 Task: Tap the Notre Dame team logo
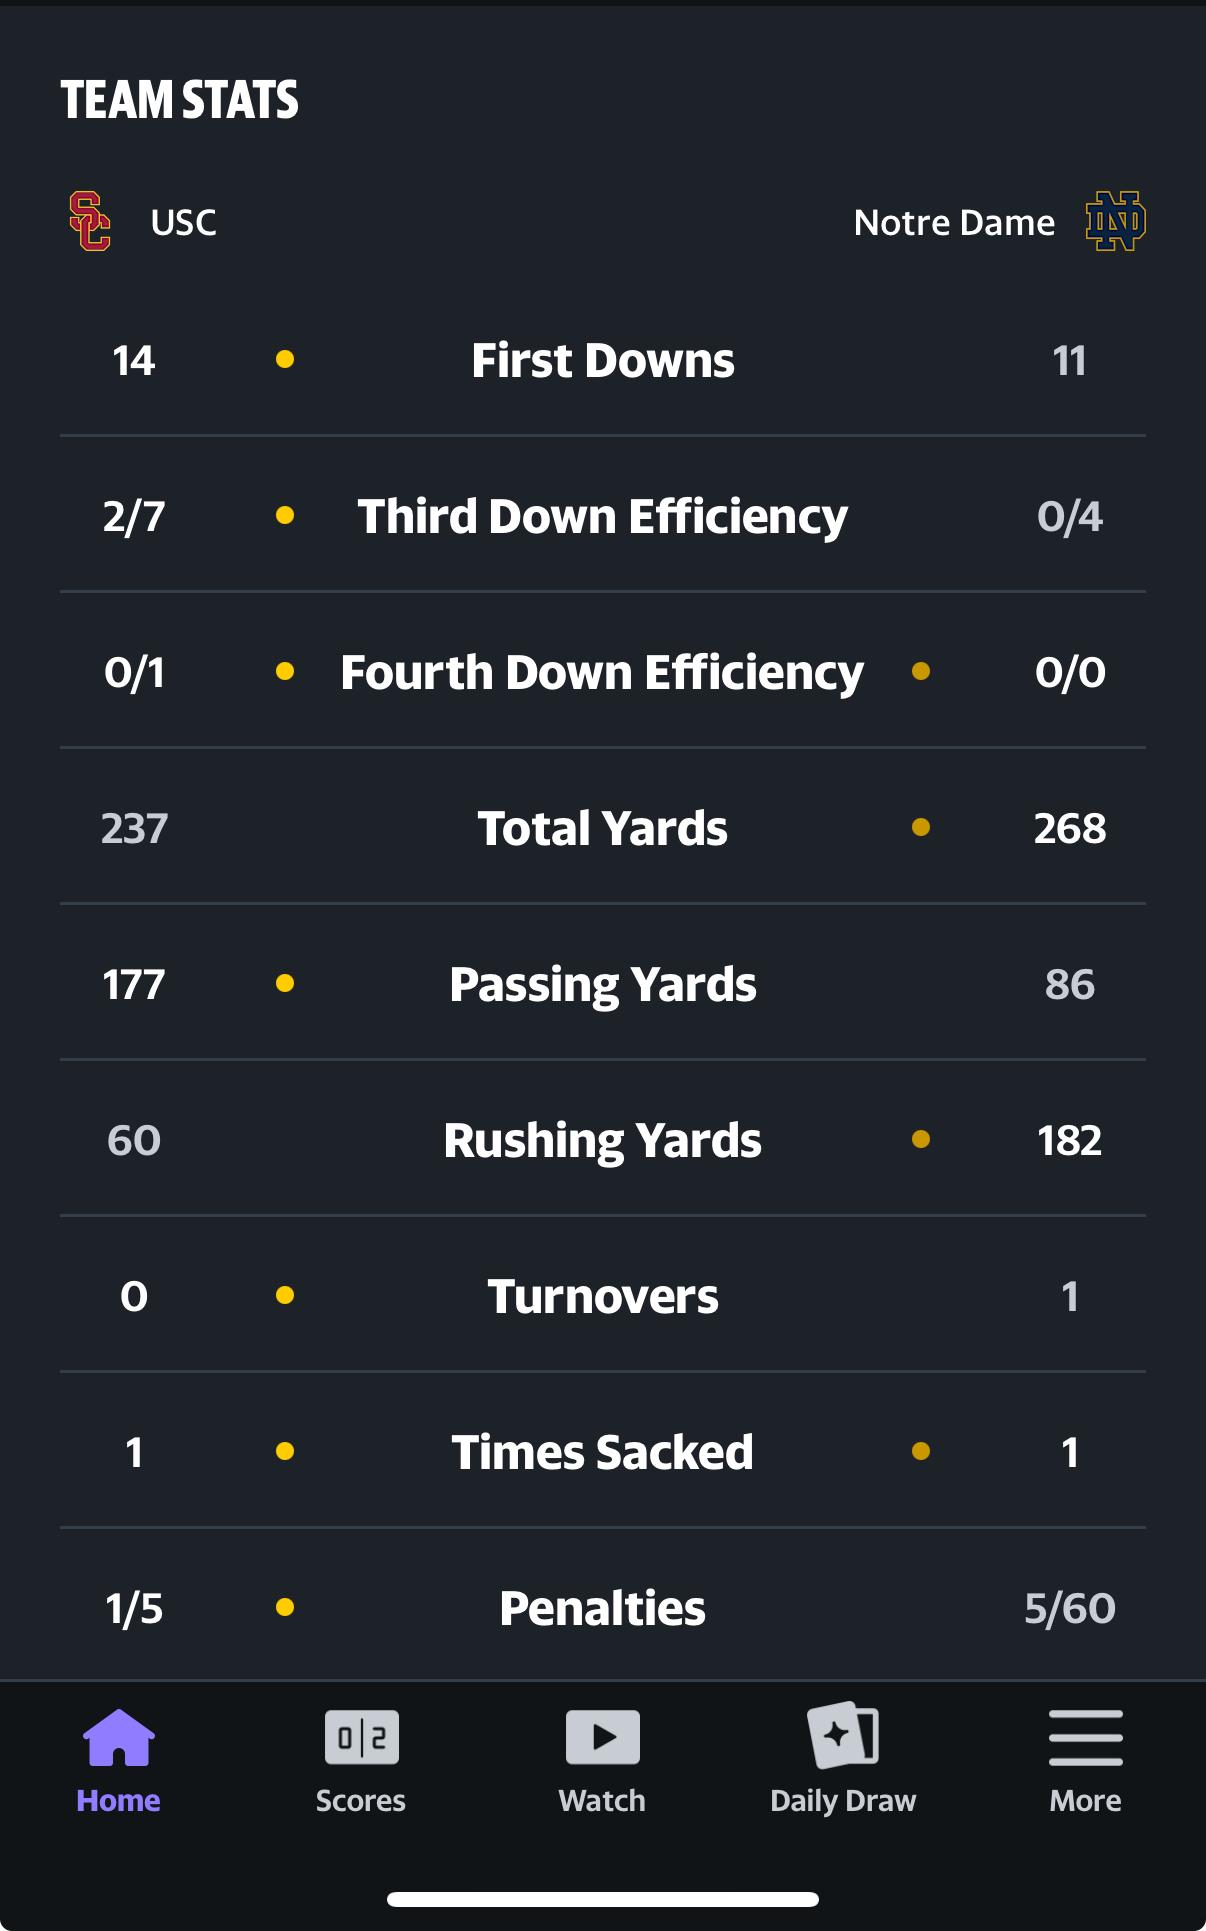click(1115, 221)
